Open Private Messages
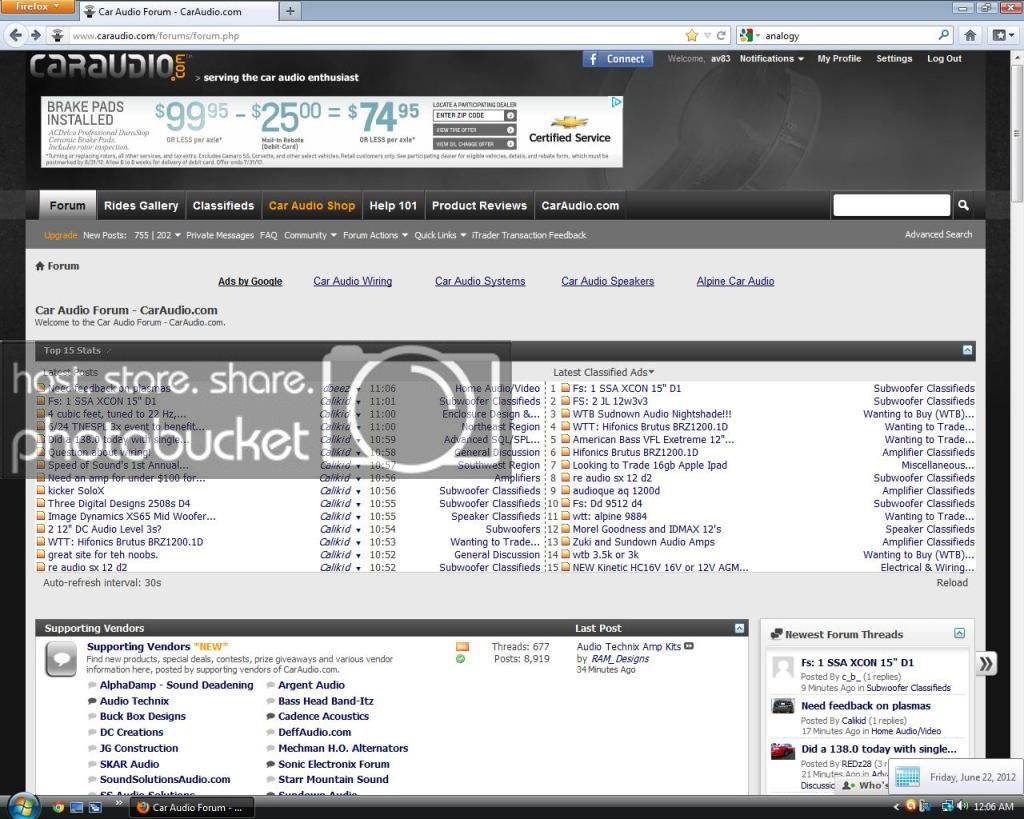Image resolution: width=1024 pixels, height=819 pixels. tap(219, 235)
